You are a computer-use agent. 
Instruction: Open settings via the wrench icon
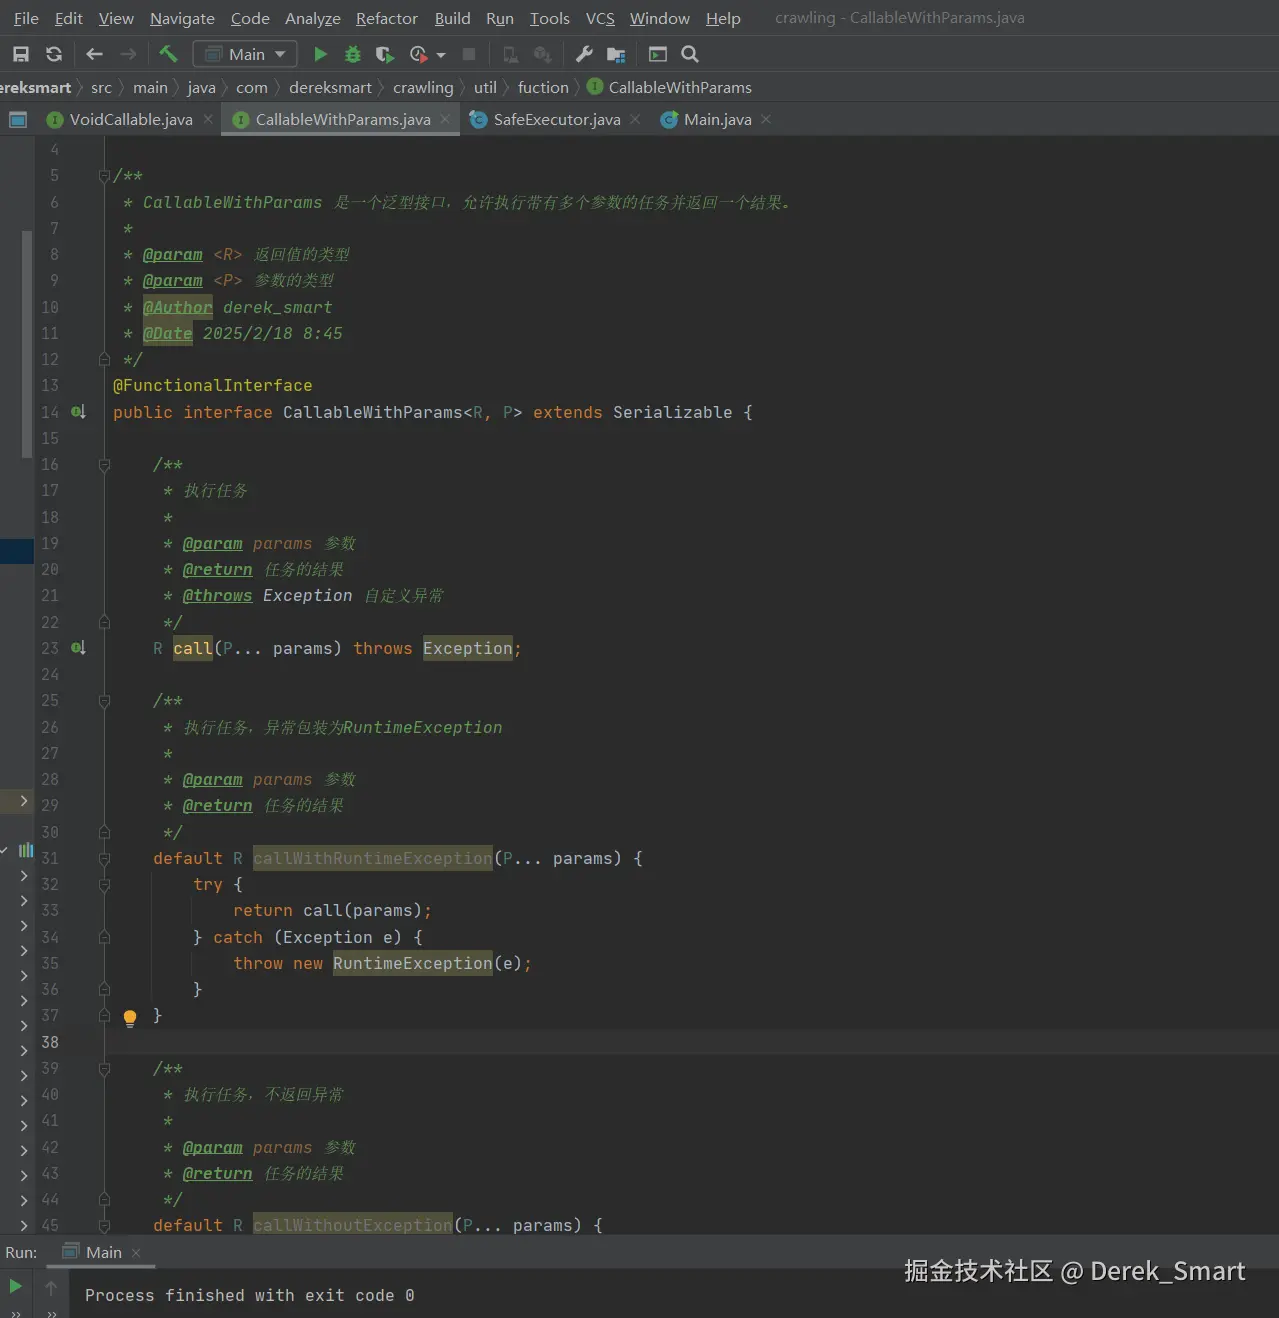tap(584, 54)
